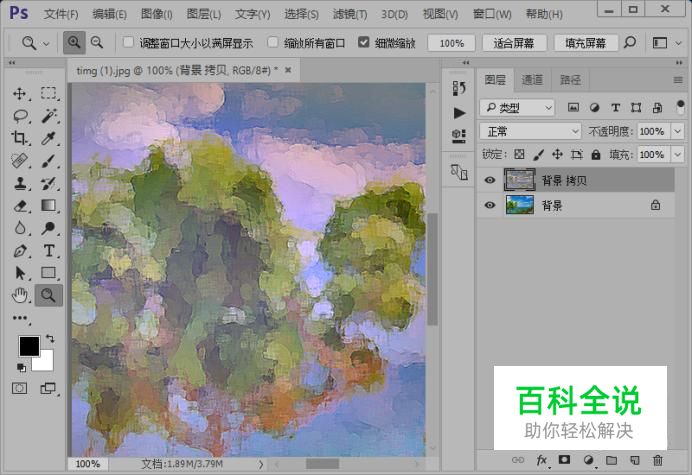Click the delete layer trash icon
This screenshot has height=475, width=692.
tap(658, 460)
